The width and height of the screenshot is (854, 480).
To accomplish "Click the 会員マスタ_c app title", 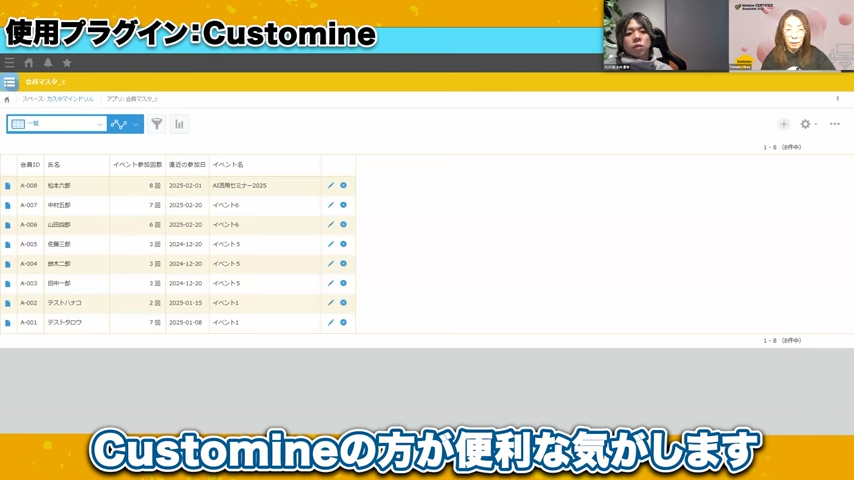I will pos(46,82).
